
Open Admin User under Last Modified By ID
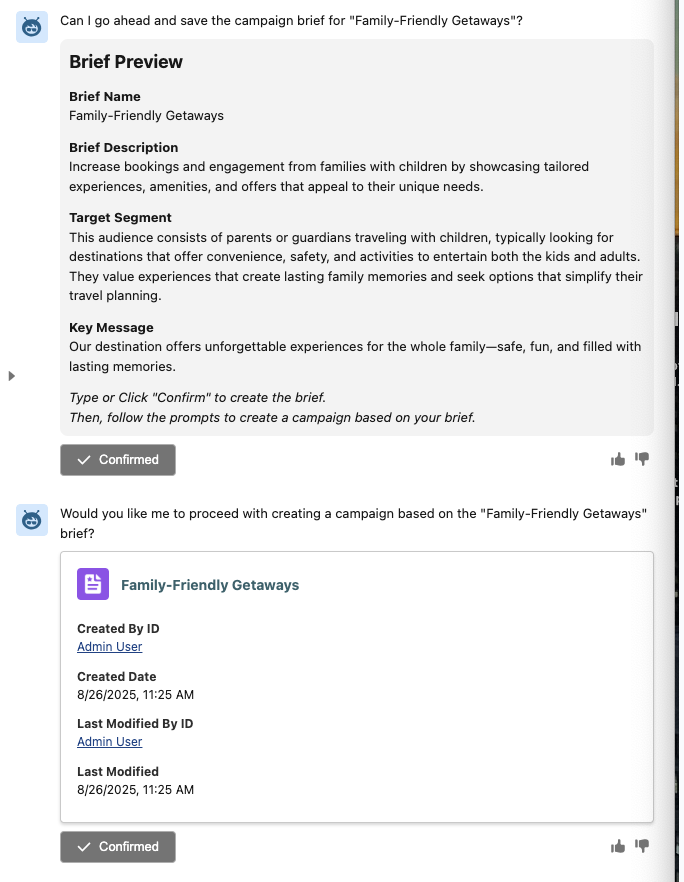click(109, 741)
